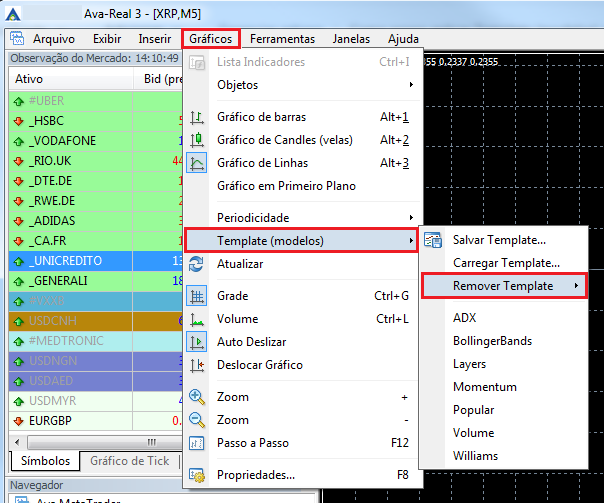The width and height of the screenshot is (604, 503).
Task: Click the Deslocar Gráfico shift icon
Action: coord(197,365)
